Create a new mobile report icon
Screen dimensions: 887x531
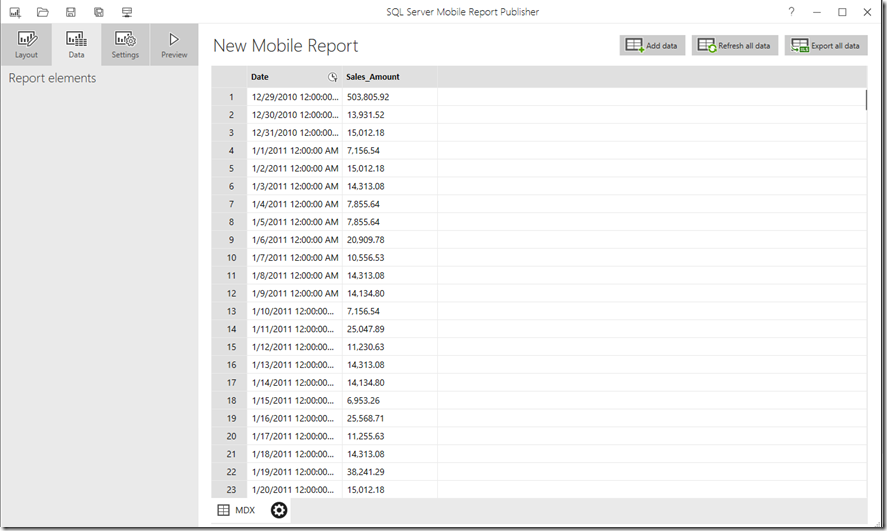(15, 12)
